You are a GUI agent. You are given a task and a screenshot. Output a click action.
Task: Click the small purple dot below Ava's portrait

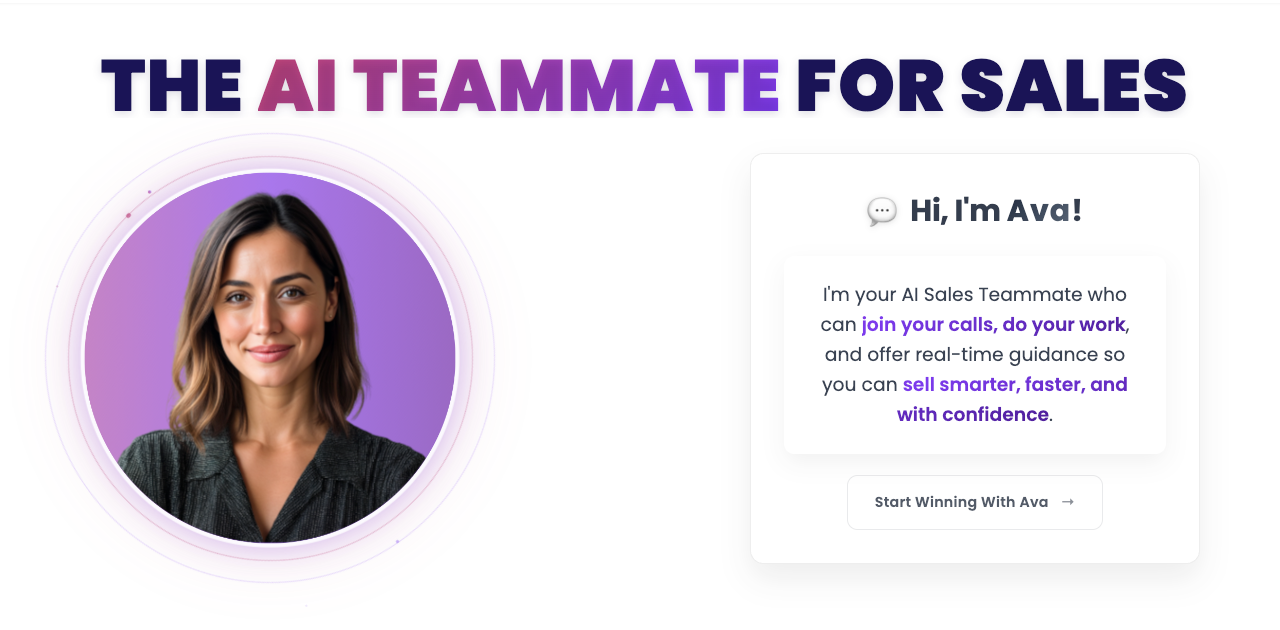(397, 542)
